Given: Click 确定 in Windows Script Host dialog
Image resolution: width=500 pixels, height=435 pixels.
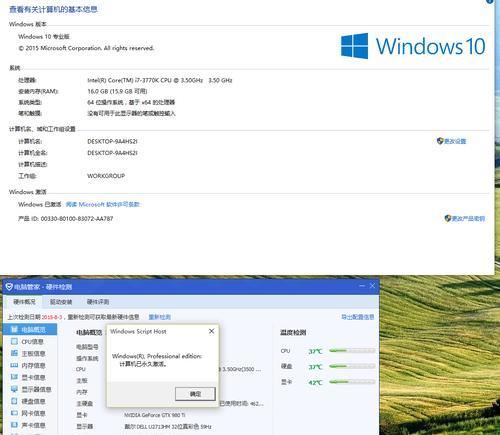Looking at the screenshot, I should pos(195,394).
